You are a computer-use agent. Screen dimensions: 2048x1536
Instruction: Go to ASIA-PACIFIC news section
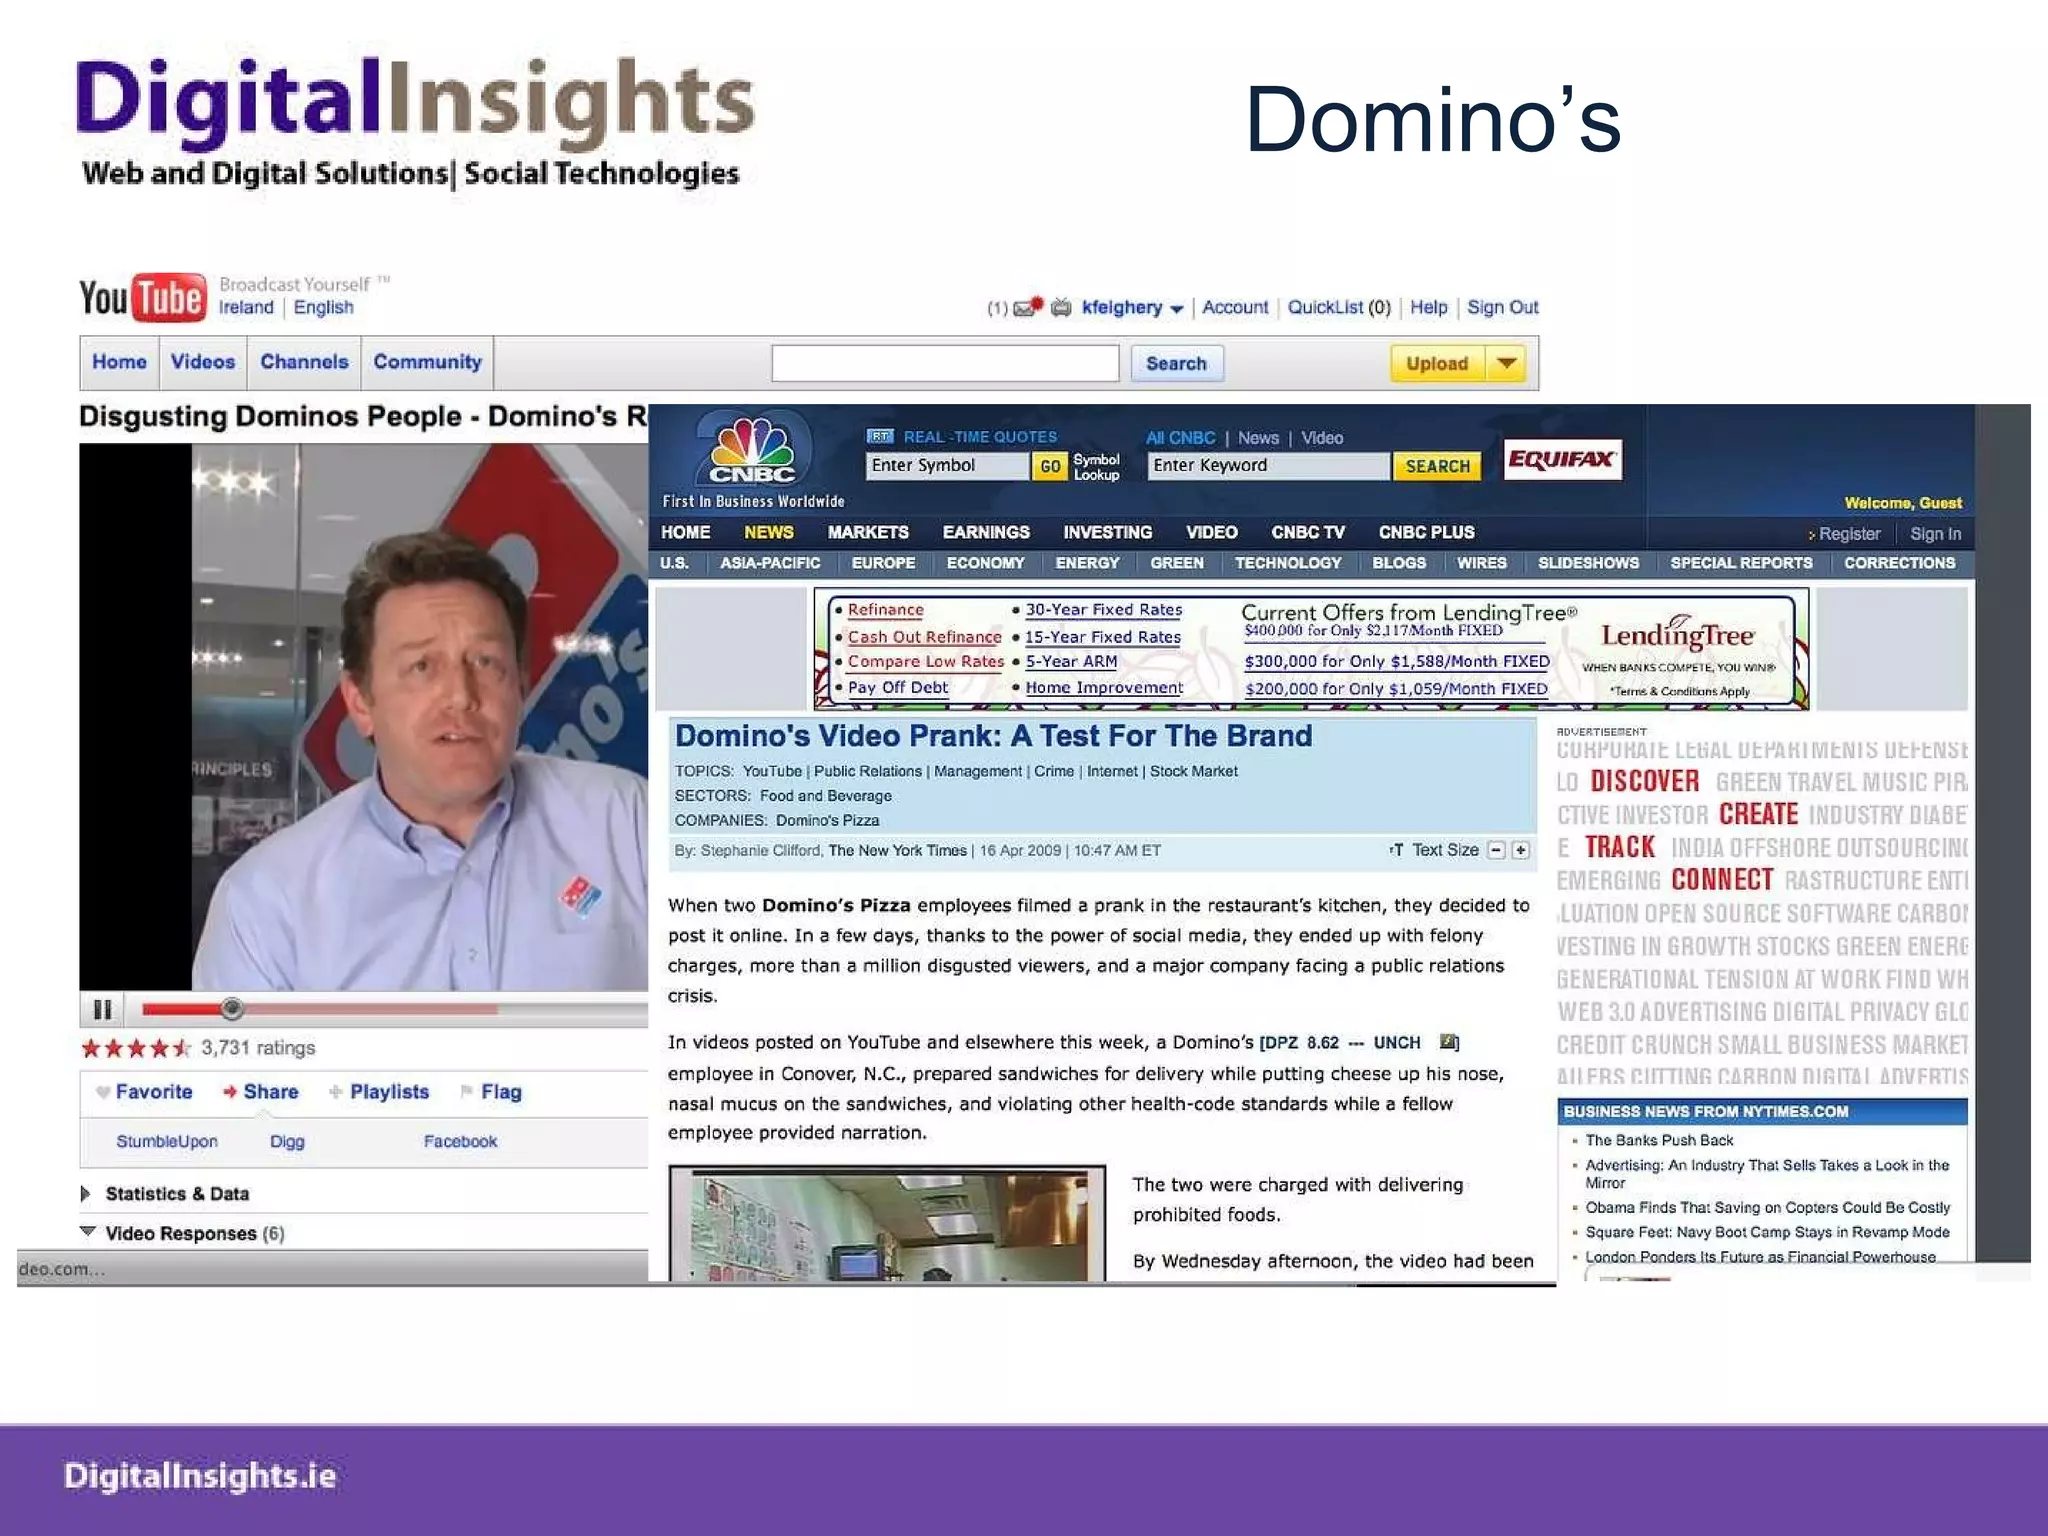[770, 563]
